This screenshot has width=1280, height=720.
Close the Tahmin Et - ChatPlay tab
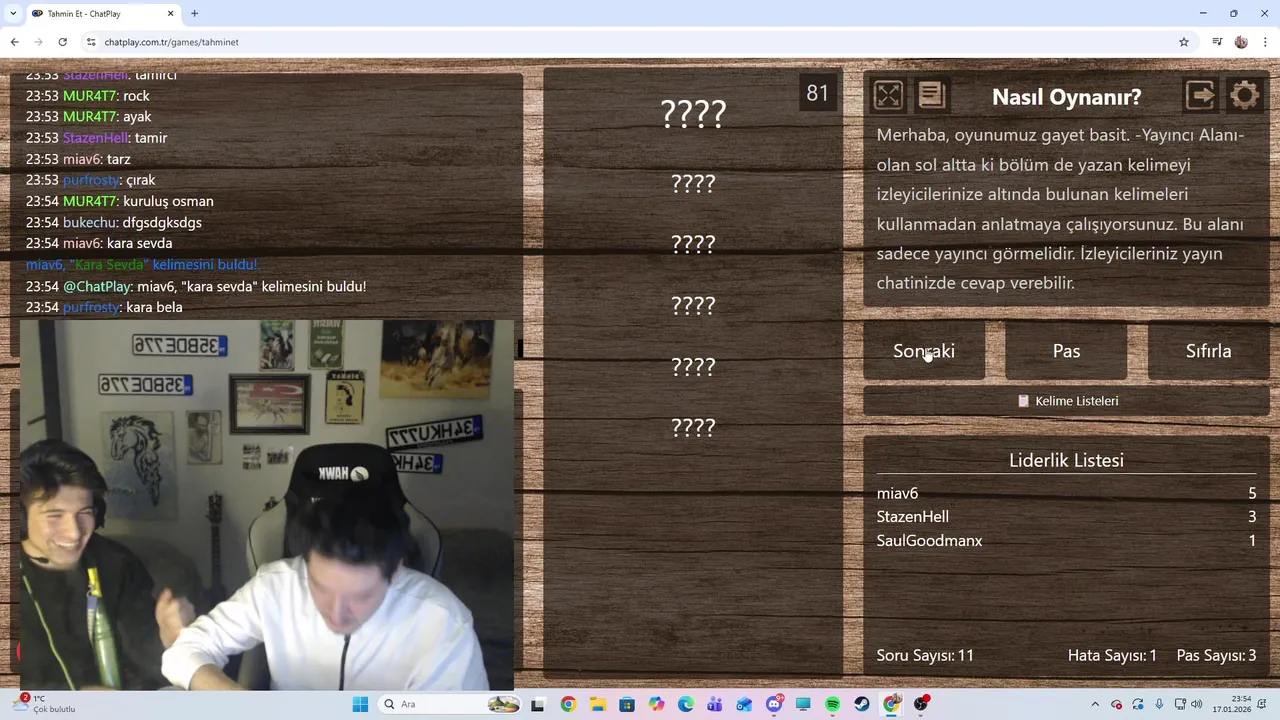pos(170,14)
